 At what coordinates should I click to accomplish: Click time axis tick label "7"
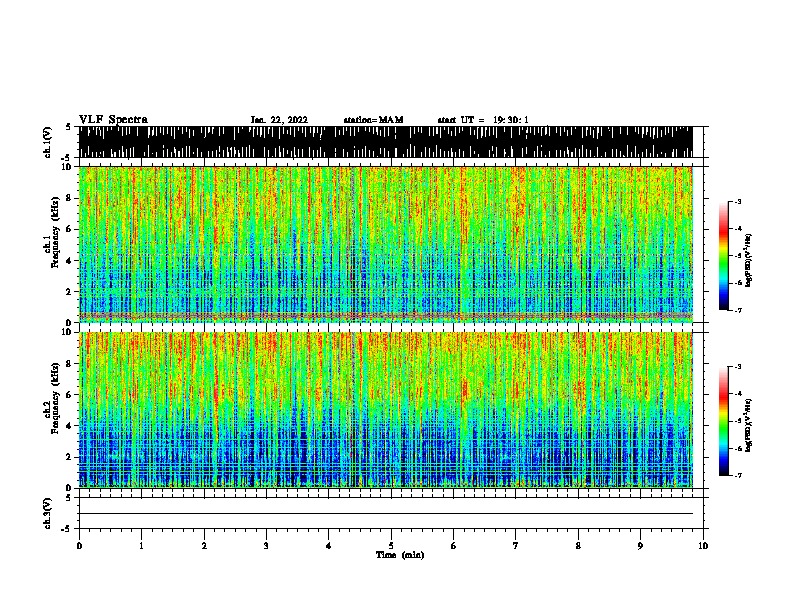[516, 546]
